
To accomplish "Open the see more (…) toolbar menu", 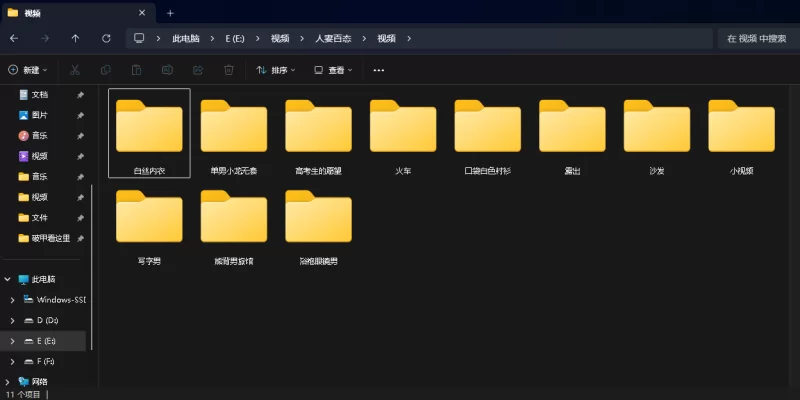I will (379, 70).
